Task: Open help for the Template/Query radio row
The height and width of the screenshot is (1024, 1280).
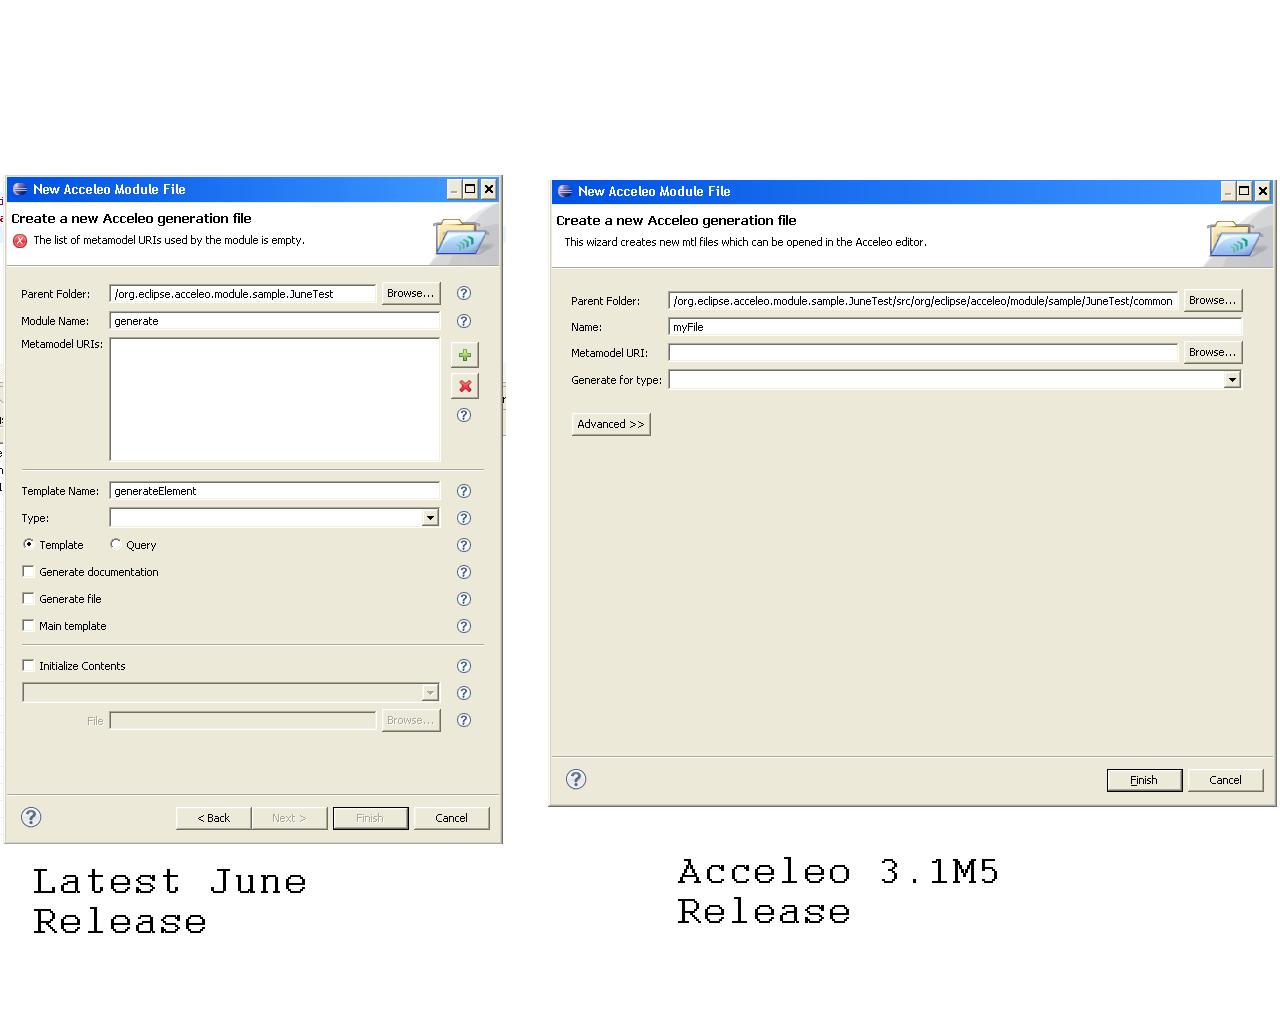Action: point(464,545)
